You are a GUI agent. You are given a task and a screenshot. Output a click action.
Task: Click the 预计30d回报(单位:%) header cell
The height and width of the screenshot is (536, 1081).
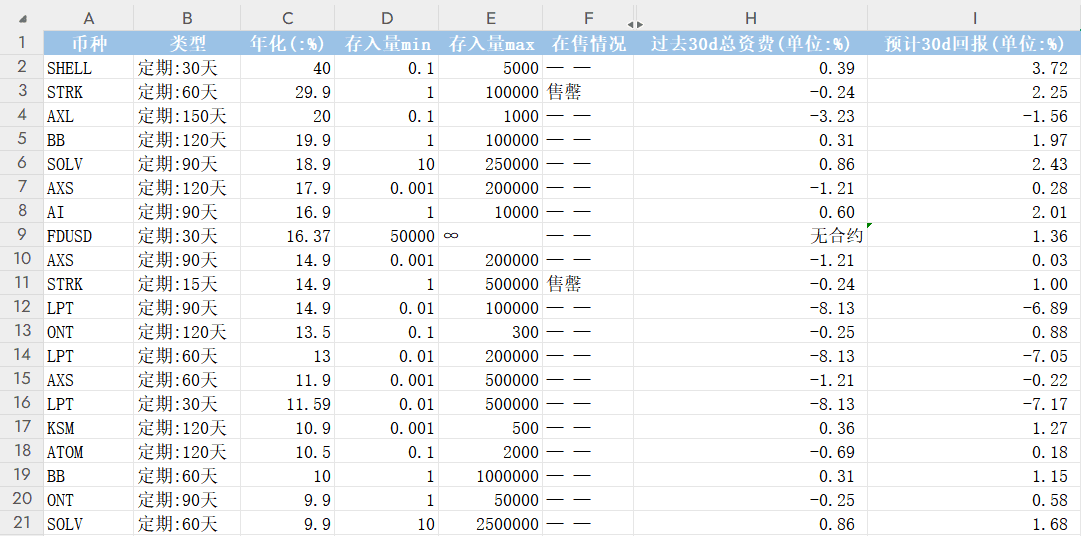click(974, 43)
